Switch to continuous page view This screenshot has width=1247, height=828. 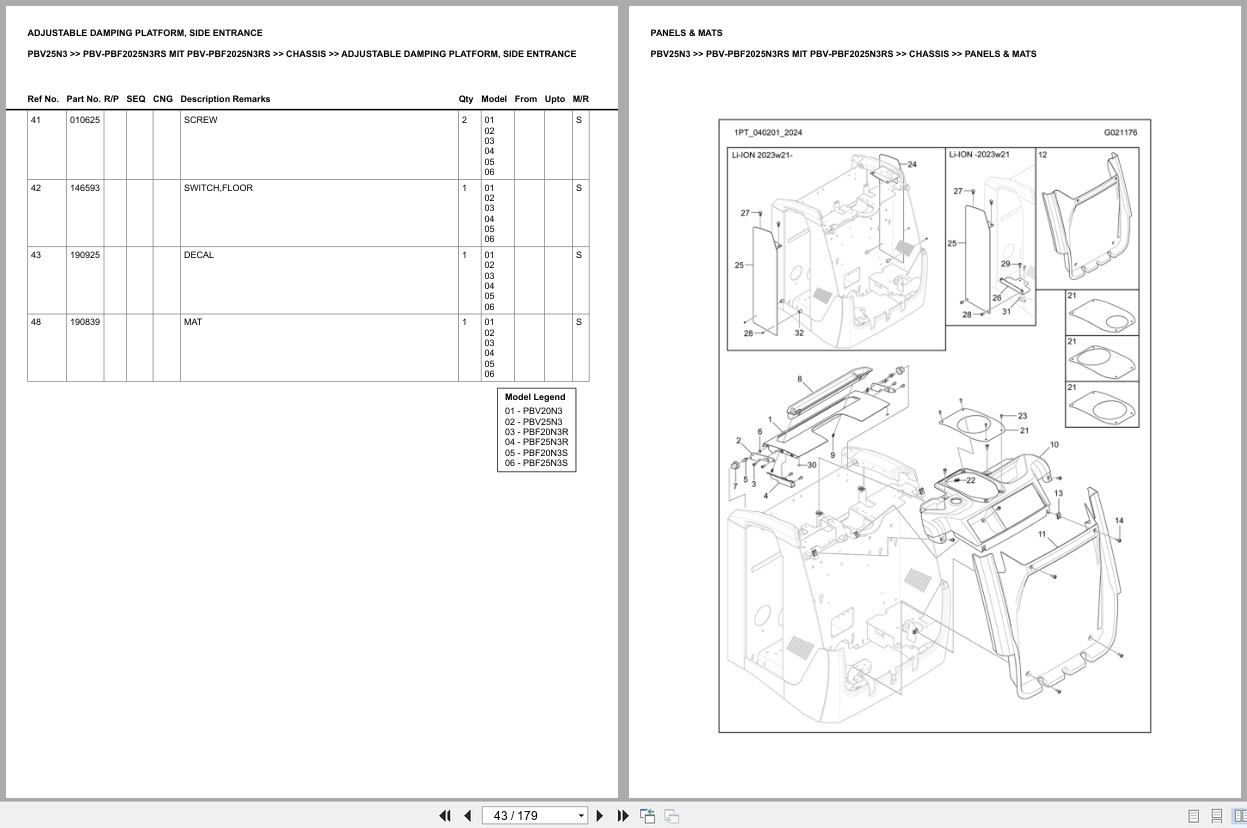(1216, 815)
